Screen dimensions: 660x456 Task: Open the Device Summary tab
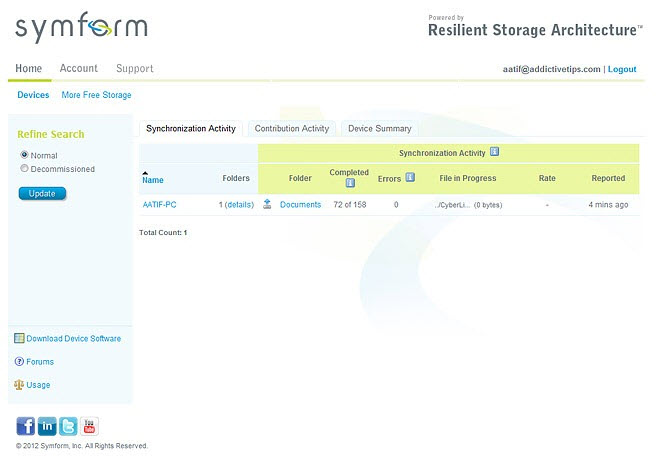(x=380, y=128)
